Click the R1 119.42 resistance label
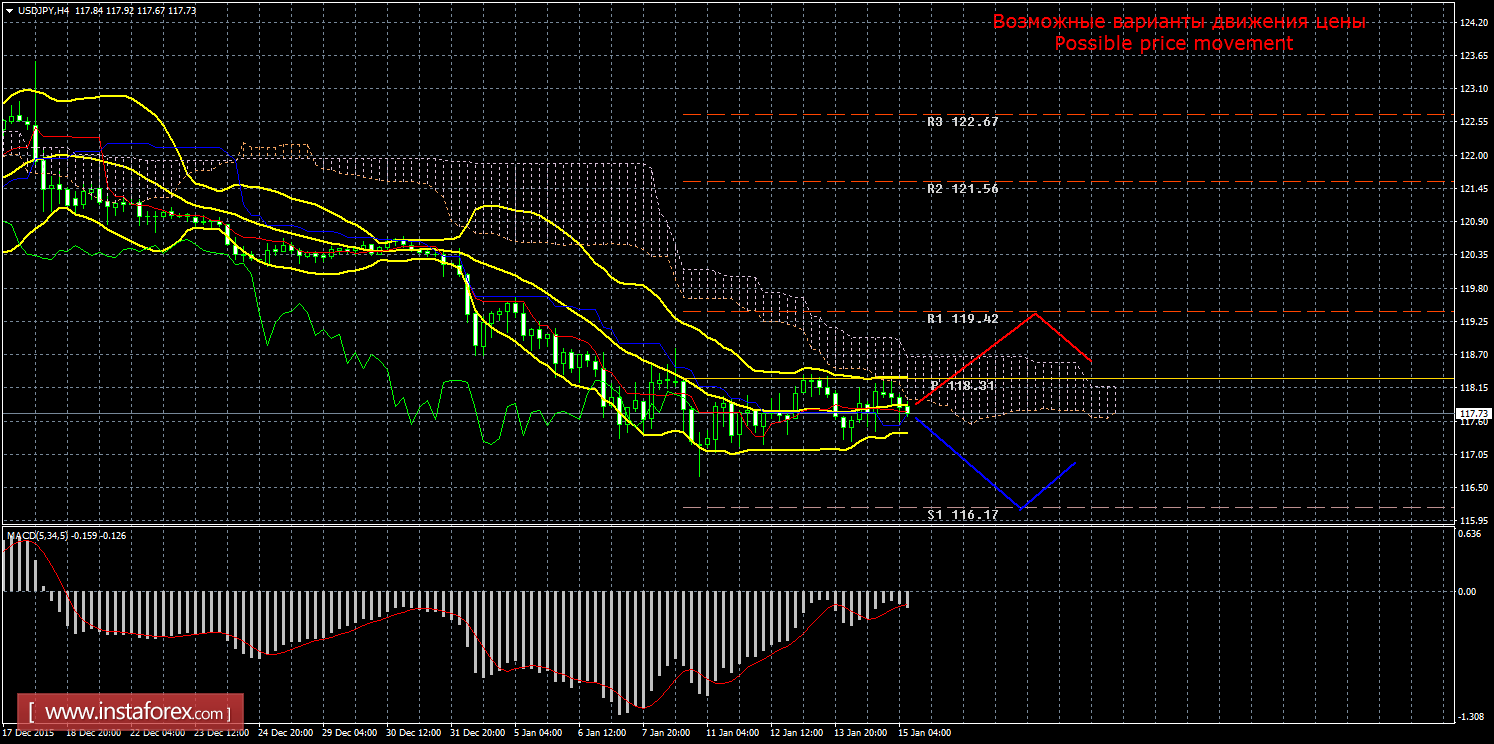This screenshot has width=1494, height=744. (x=963, y=319)
